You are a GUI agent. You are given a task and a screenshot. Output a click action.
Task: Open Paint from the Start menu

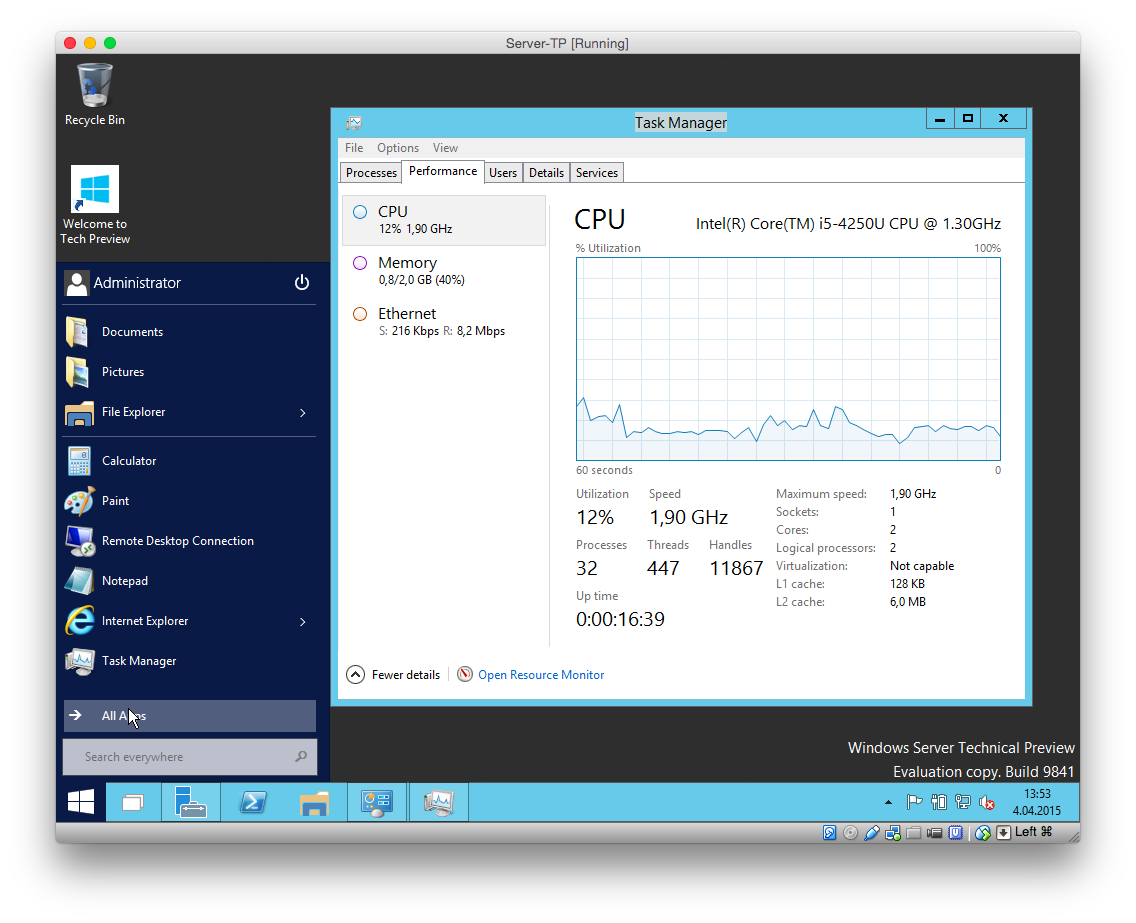point(115,501)
